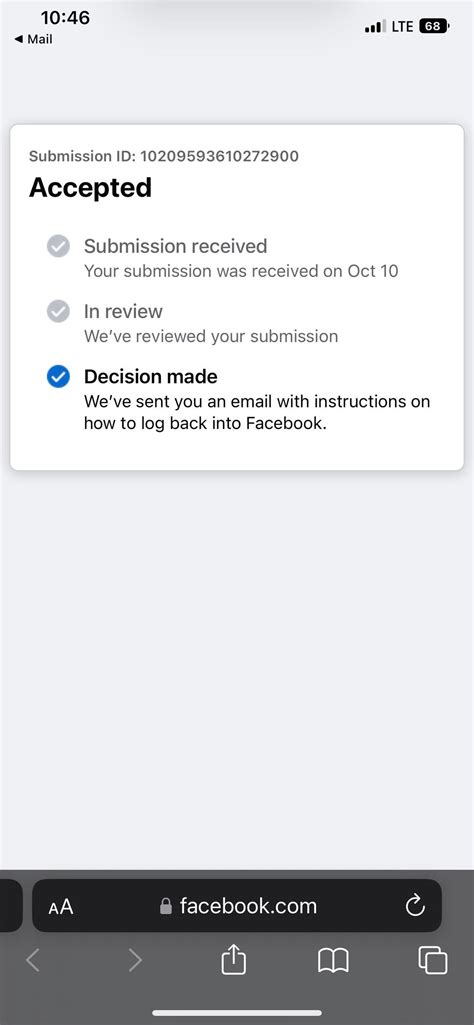Screen dimensions: 474x1025
Task: Tap the Accepted heading
Action: coord(90,188)
